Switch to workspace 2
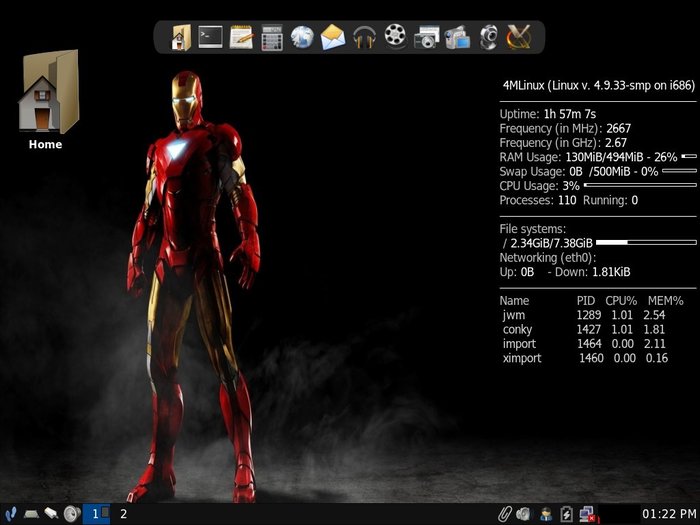The width and height of the screenshot is (700, 525). [124, 513]
